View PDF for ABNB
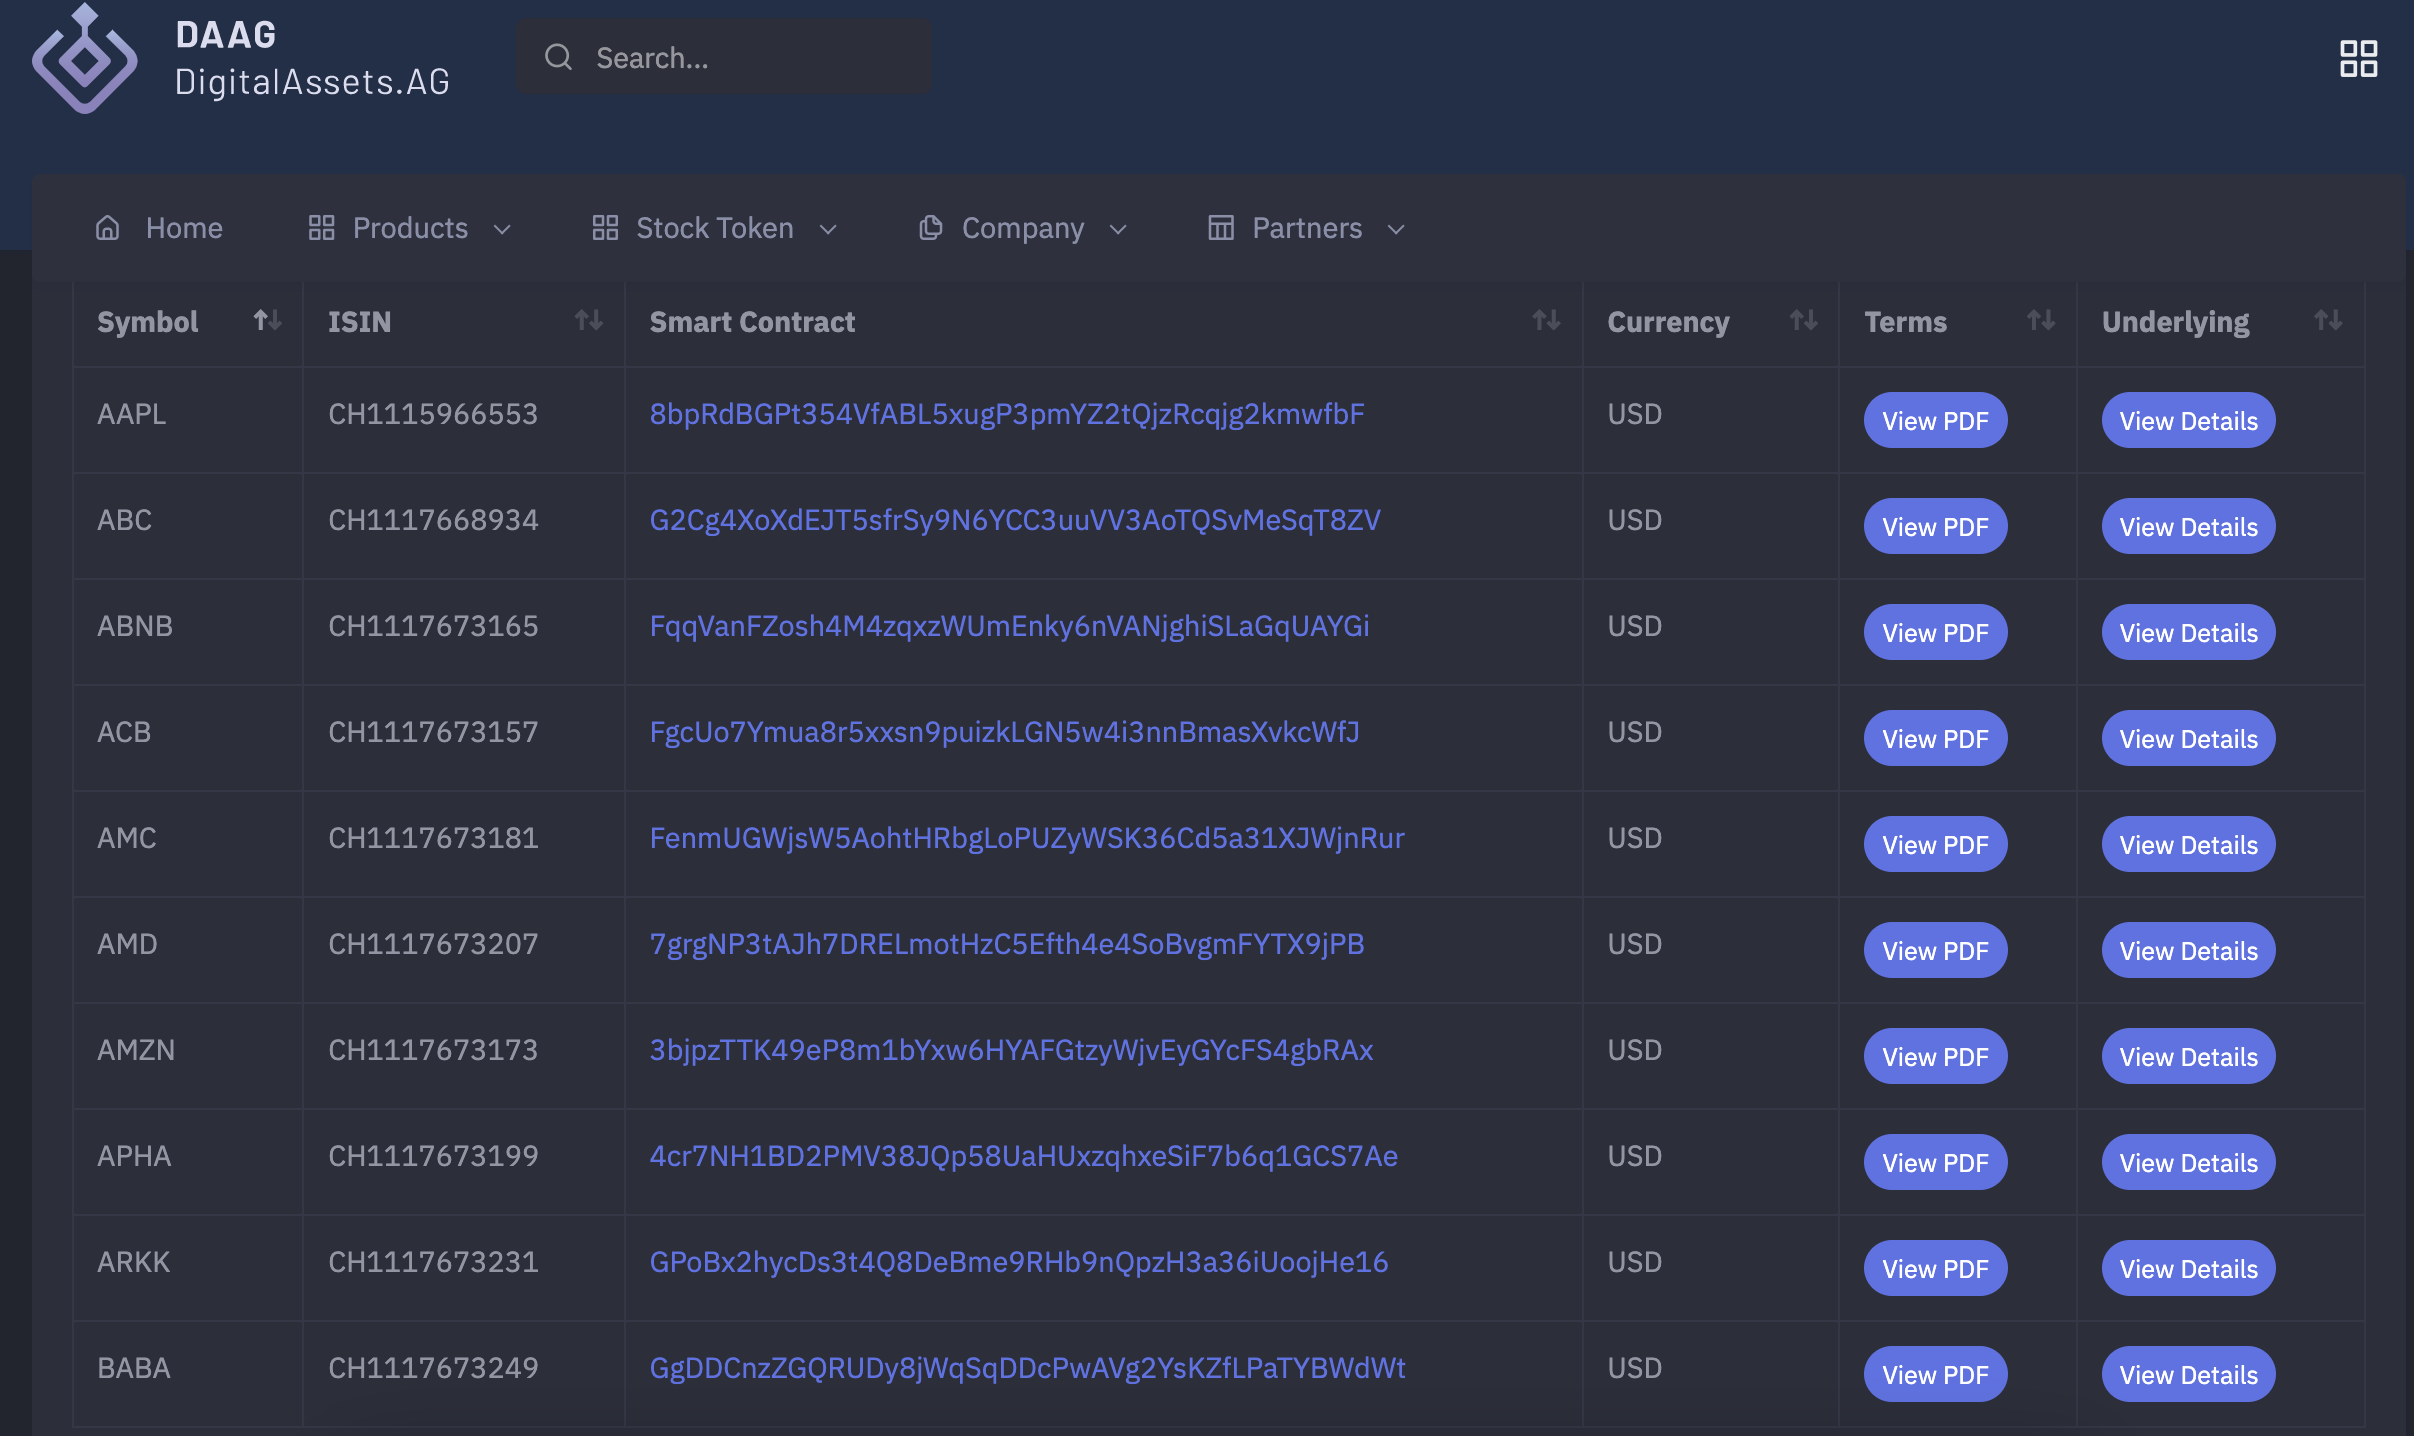This screenshot has width=2414, height=1436. coord(1935,632)
